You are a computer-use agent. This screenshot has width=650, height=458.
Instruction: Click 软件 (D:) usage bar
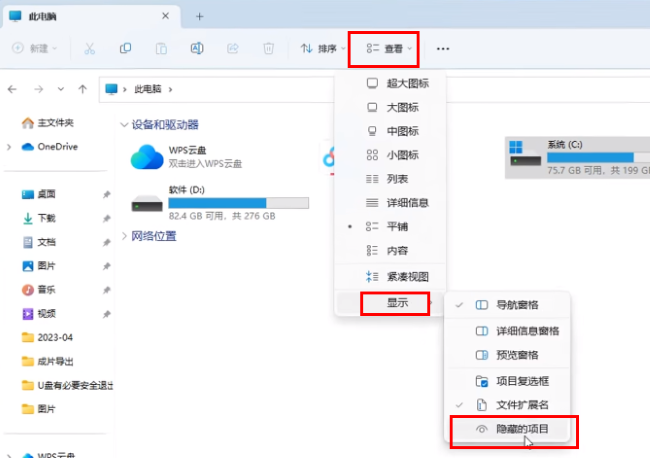click(238, 203)
